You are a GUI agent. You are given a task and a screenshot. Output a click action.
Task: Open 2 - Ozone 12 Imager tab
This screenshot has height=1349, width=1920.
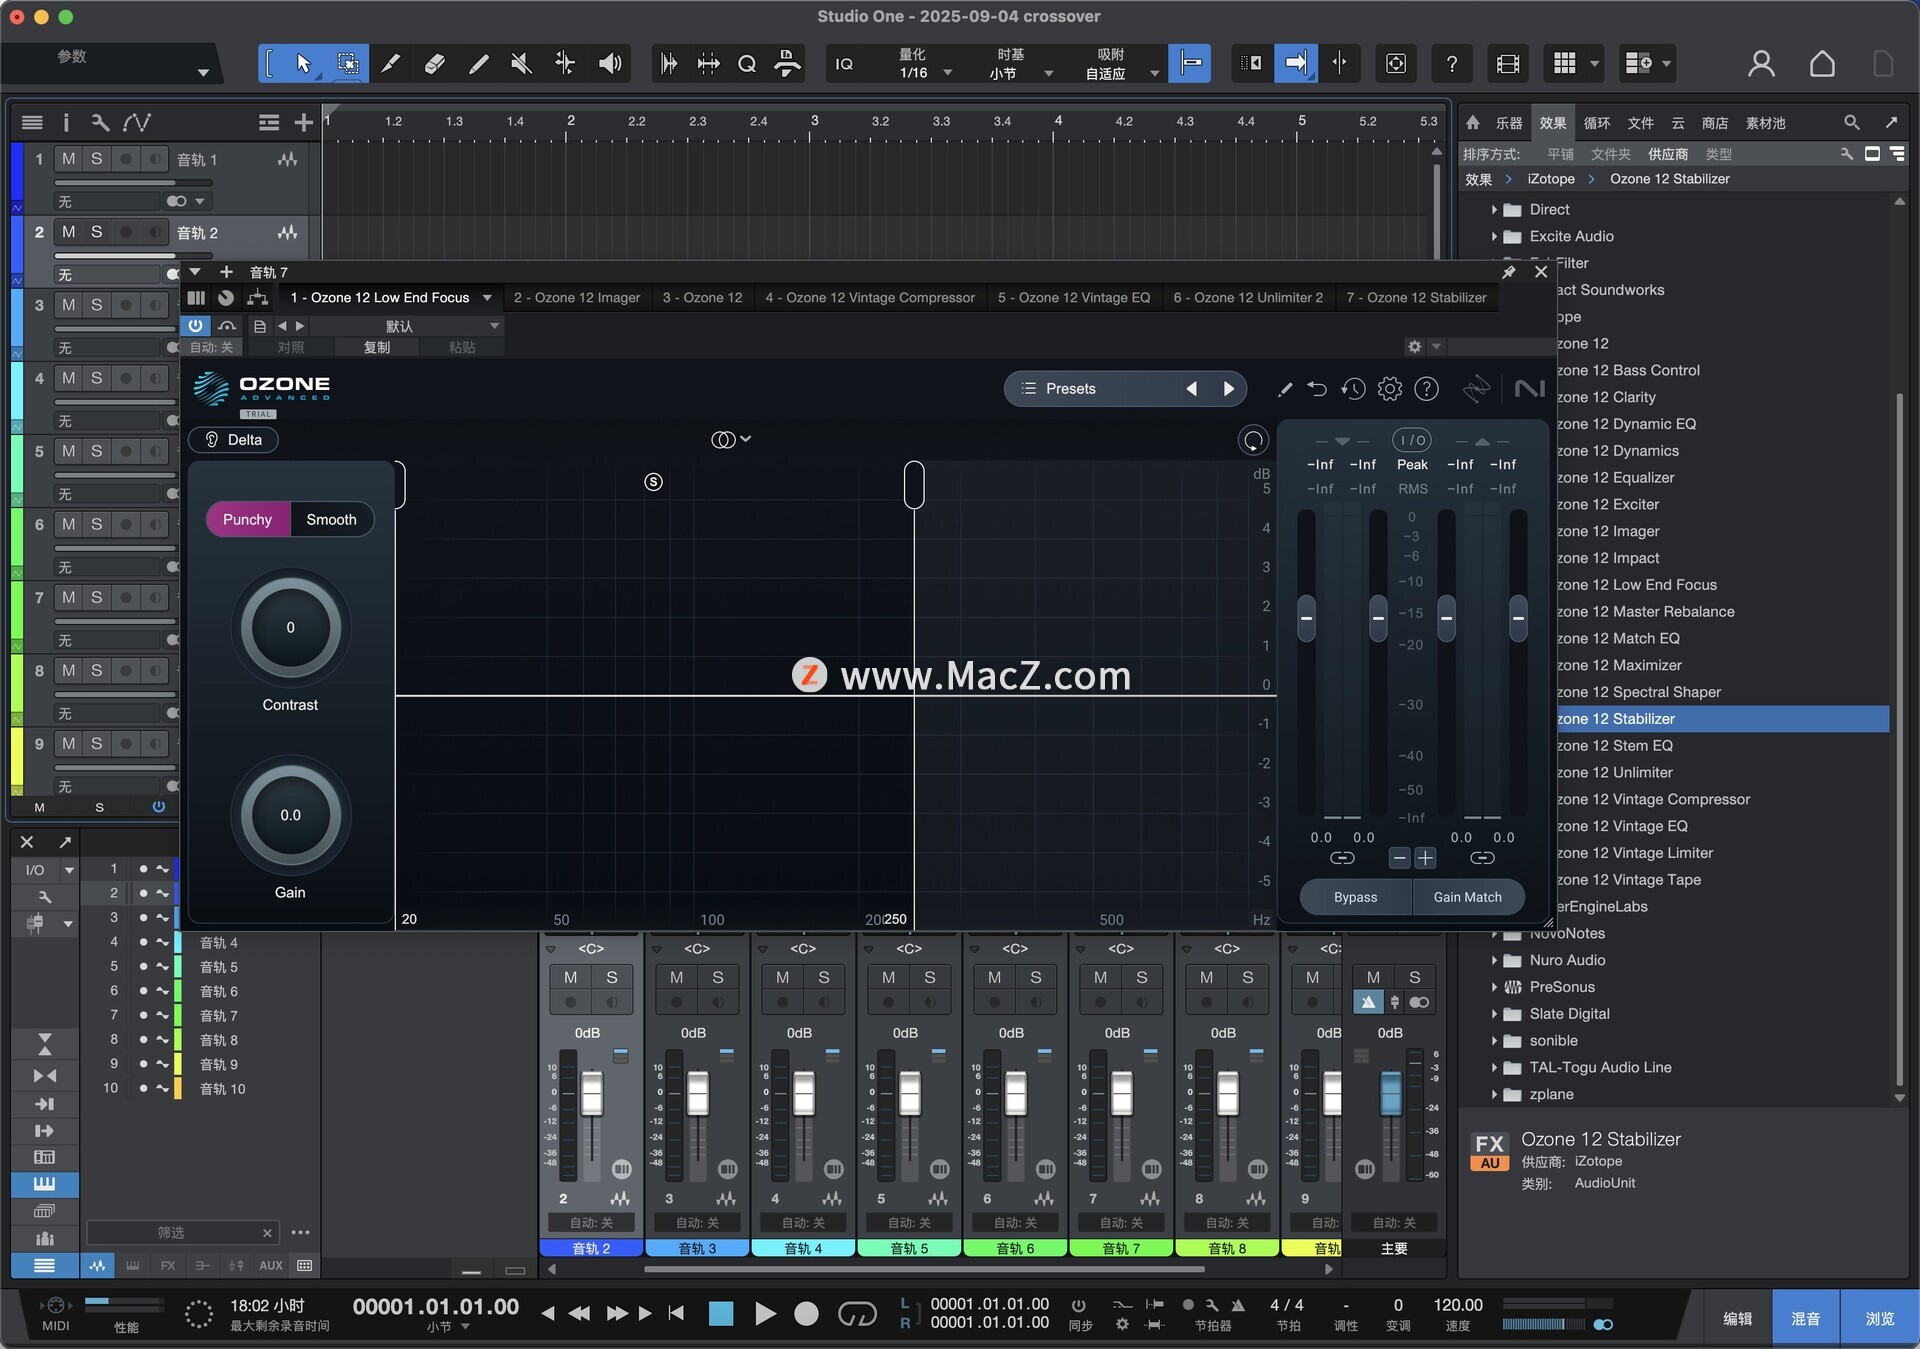tap(577, 297)
